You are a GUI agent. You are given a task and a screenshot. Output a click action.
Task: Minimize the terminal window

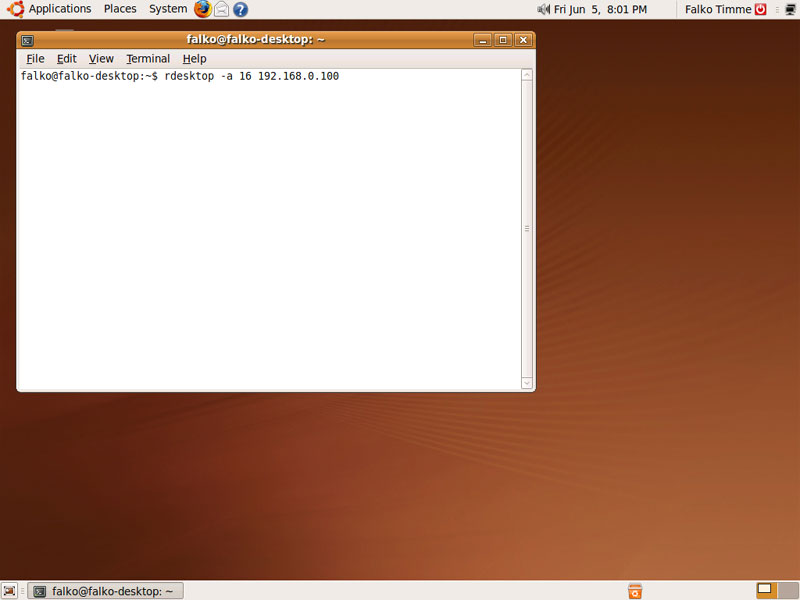[x=482, y=40]
